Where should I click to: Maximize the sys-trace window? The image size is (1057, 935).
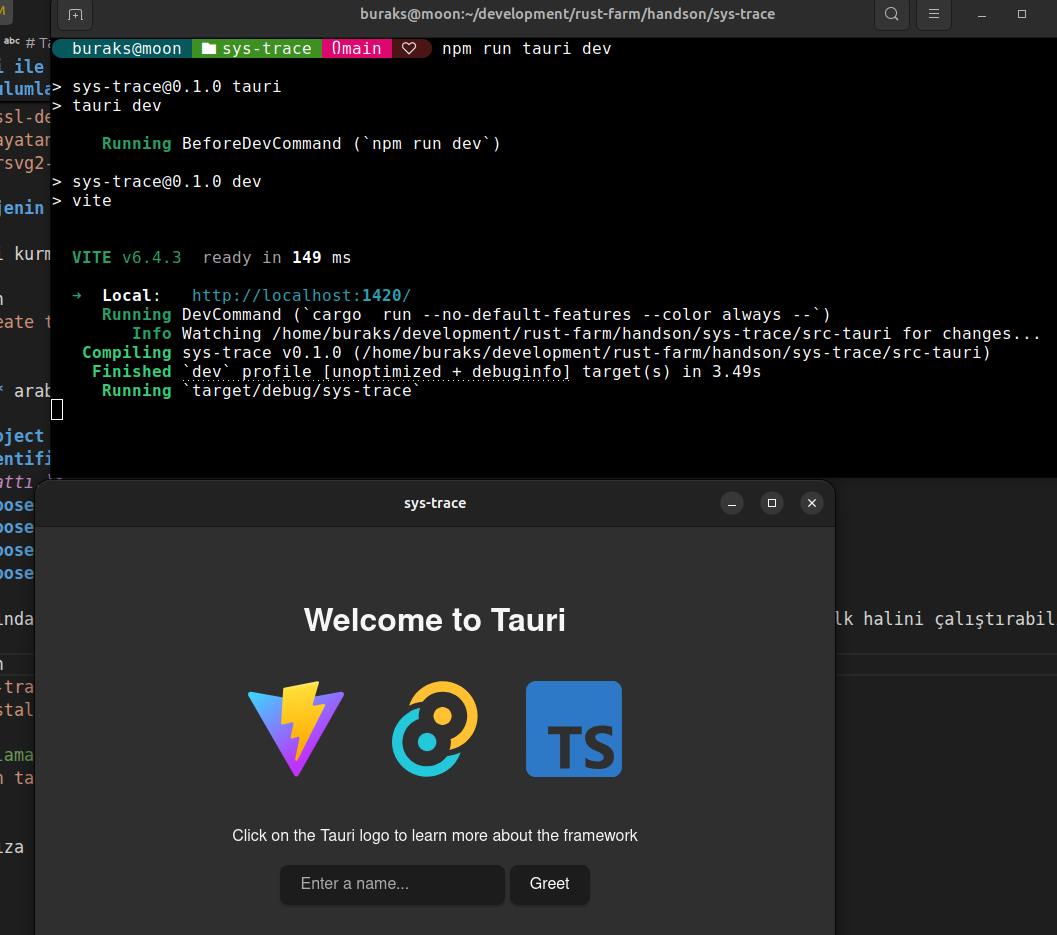pyautogui.click(x=772, y=504)
